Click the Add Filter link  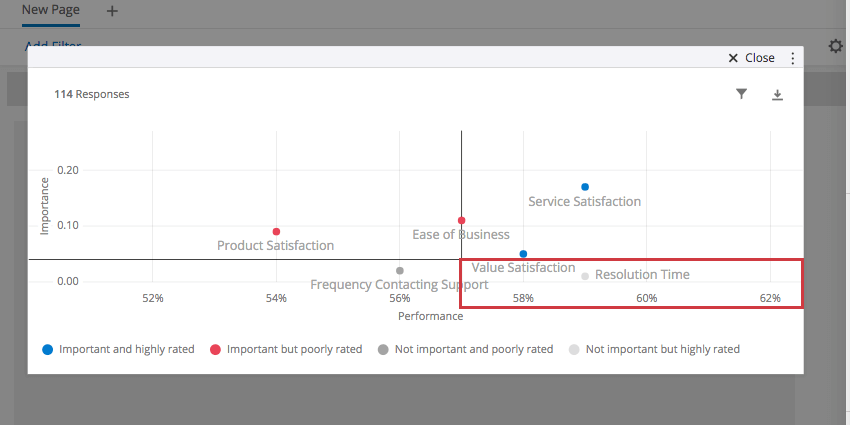tap(53, 45)
